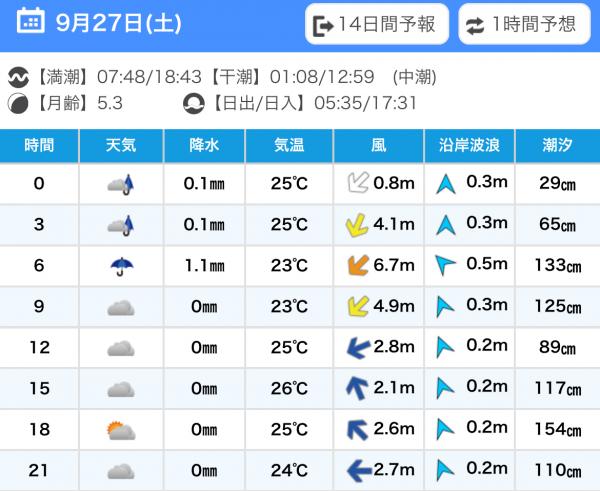
Task: Click the moon phase icon beside 月齢
Action: (x=17, y=102)
